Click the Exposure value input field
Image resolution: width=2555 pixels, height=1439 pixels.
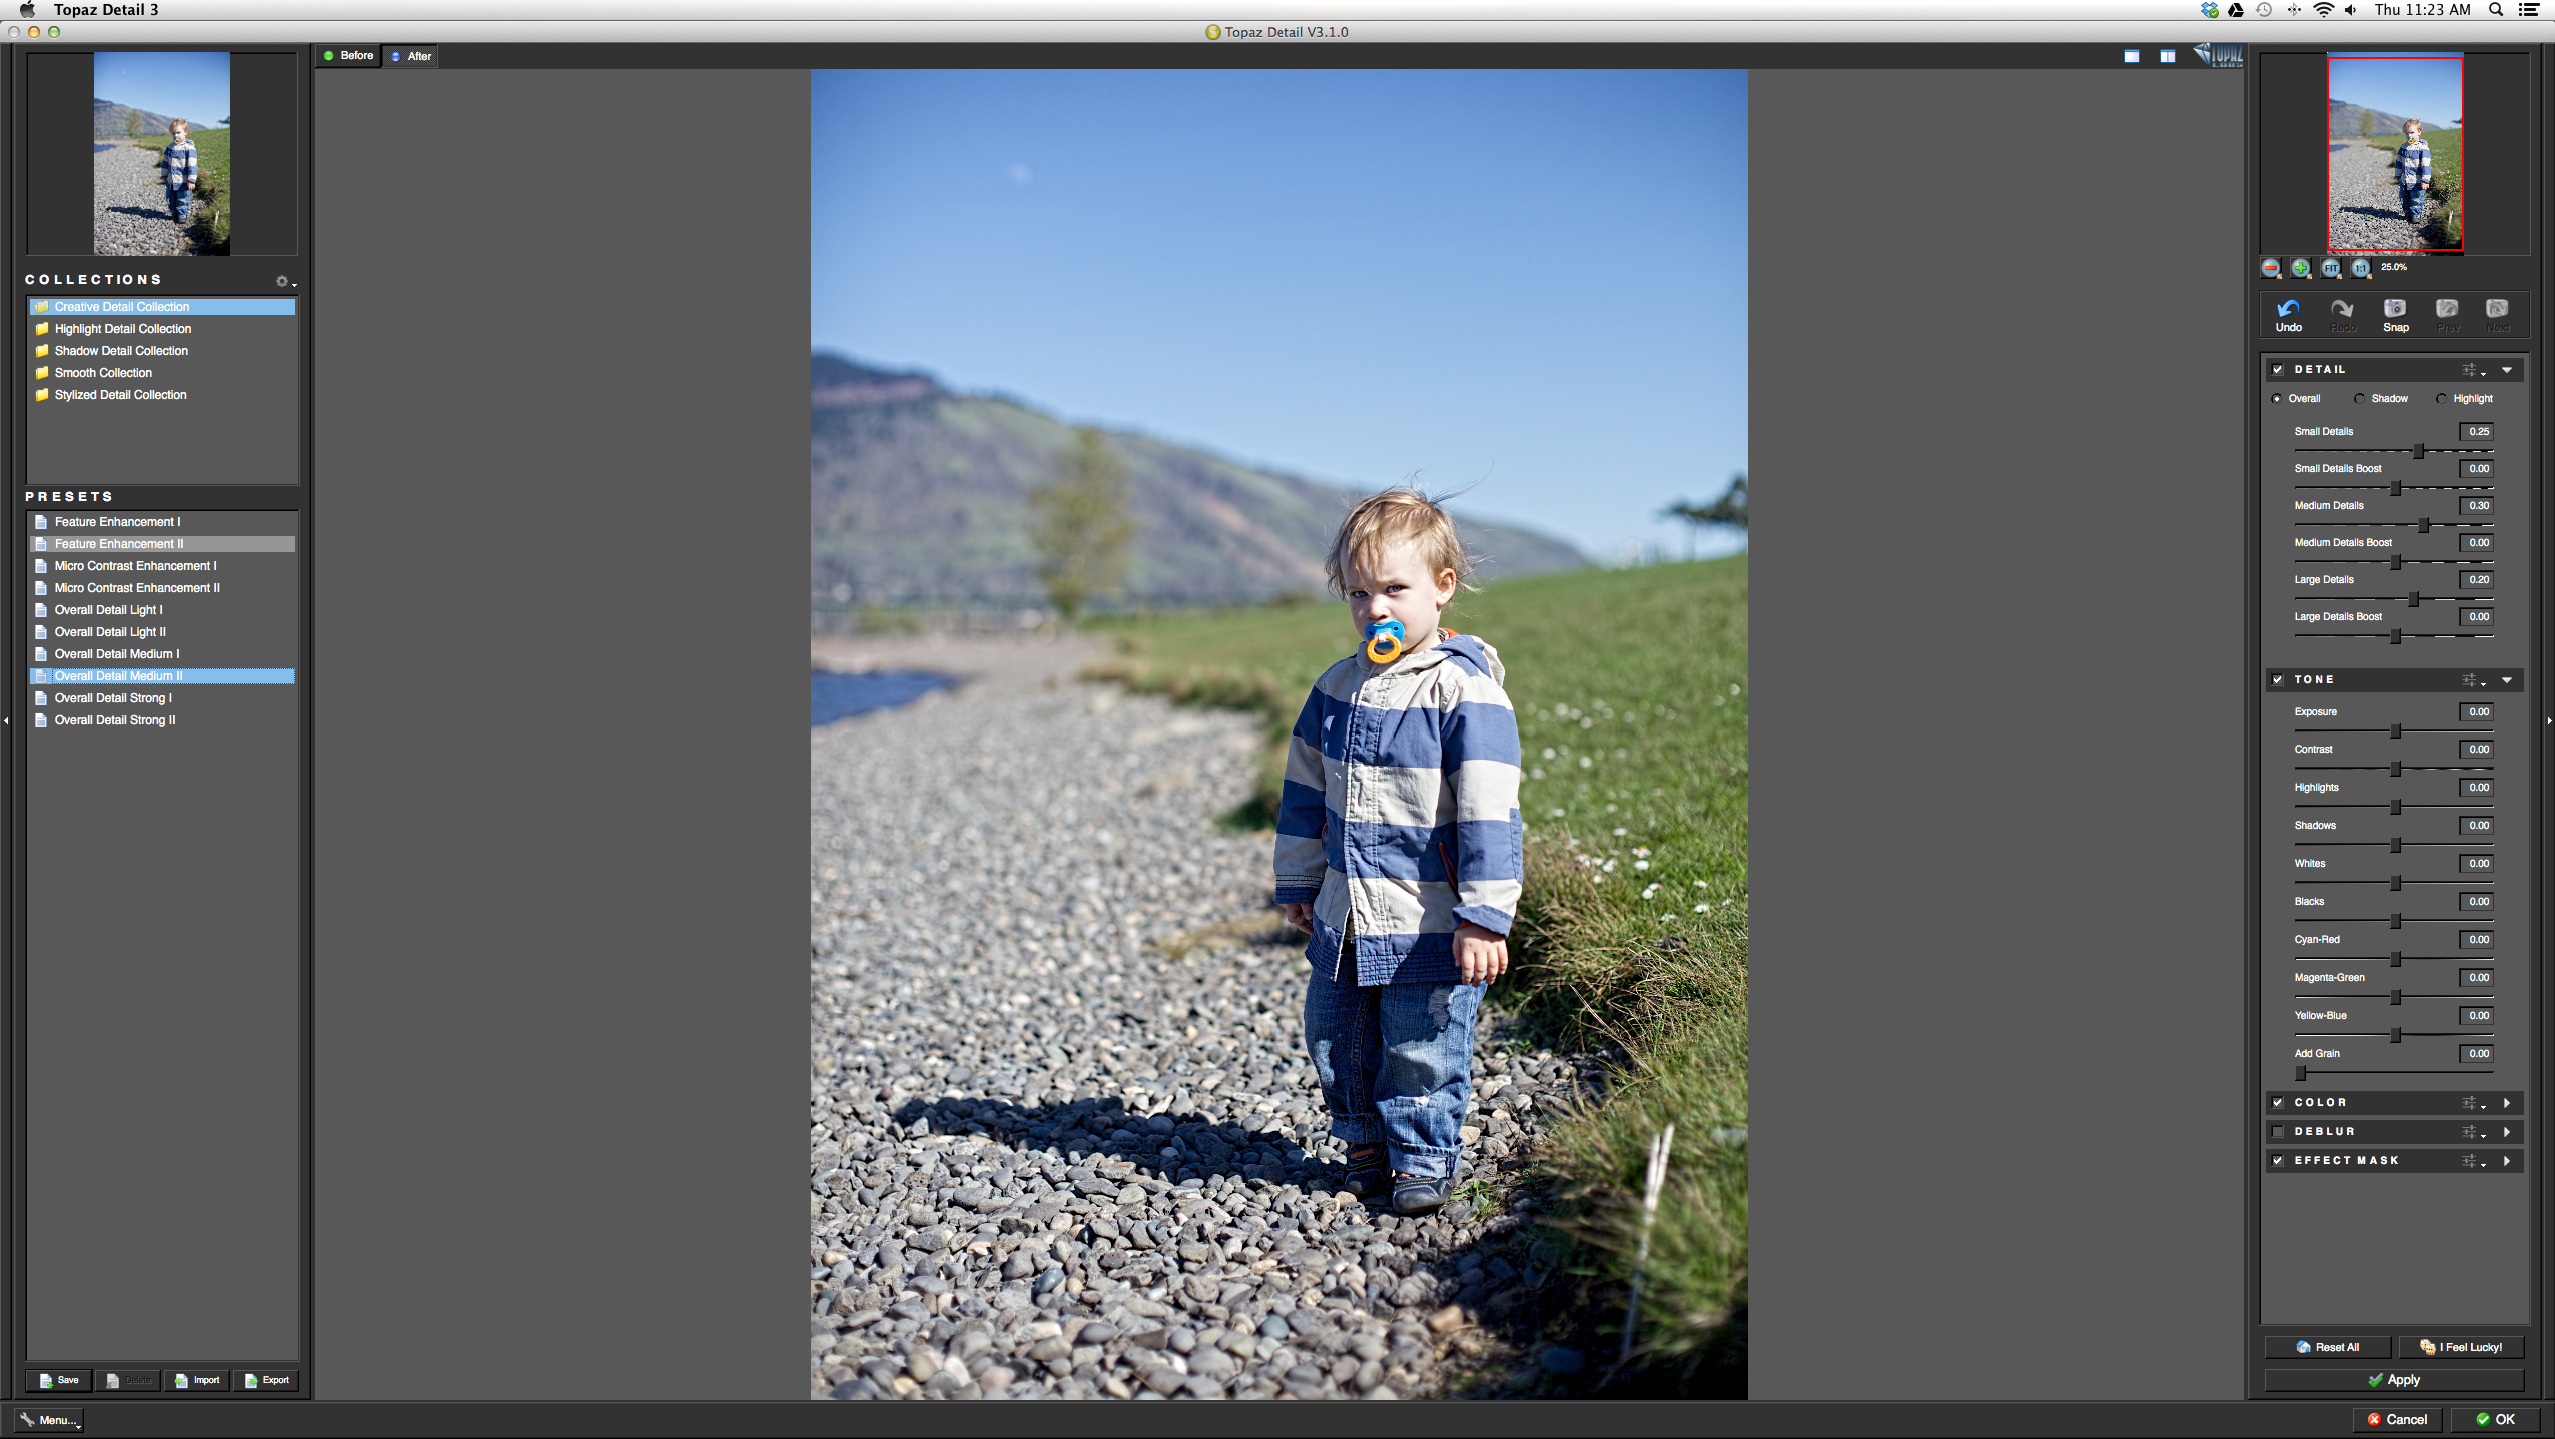tap(2476, 712)
